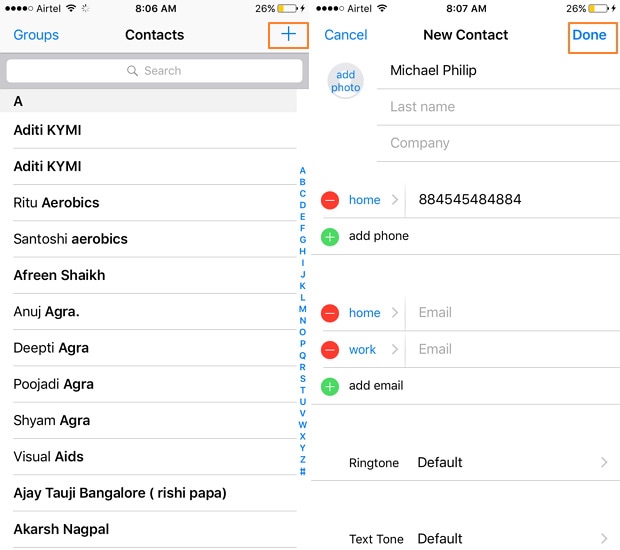Open Text Tone Default chevron
The image size is (620, 550).
pos(604,538)
